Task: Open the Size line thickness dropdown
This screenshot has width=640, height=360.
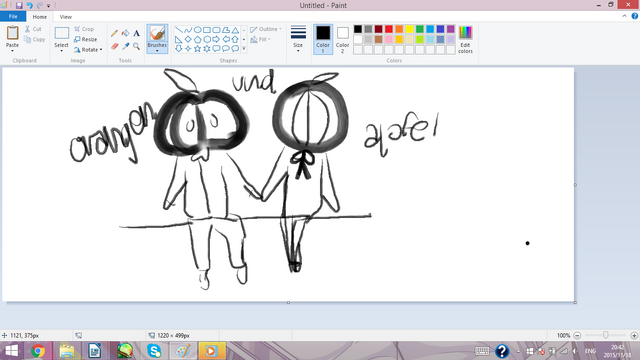Action: click(298, 39)
